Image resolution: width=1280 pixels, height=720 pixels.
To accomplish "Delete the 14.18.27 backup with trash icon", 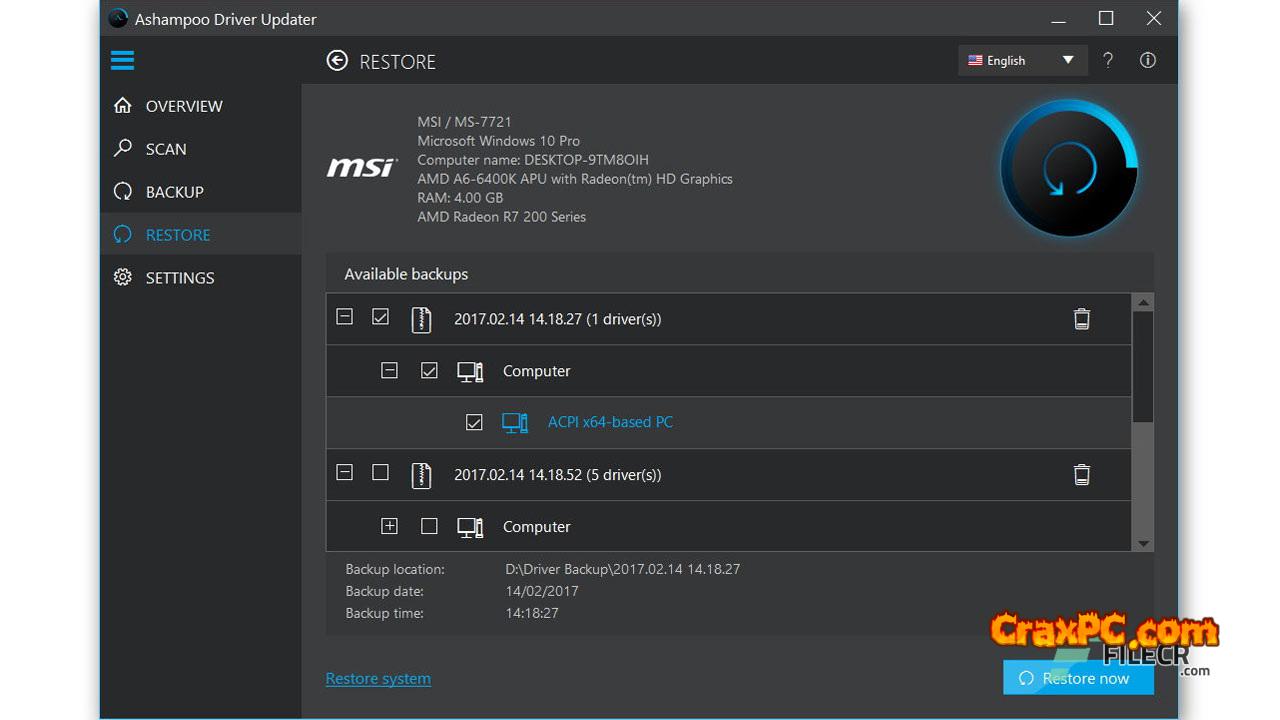I will tap(1081, 319).
